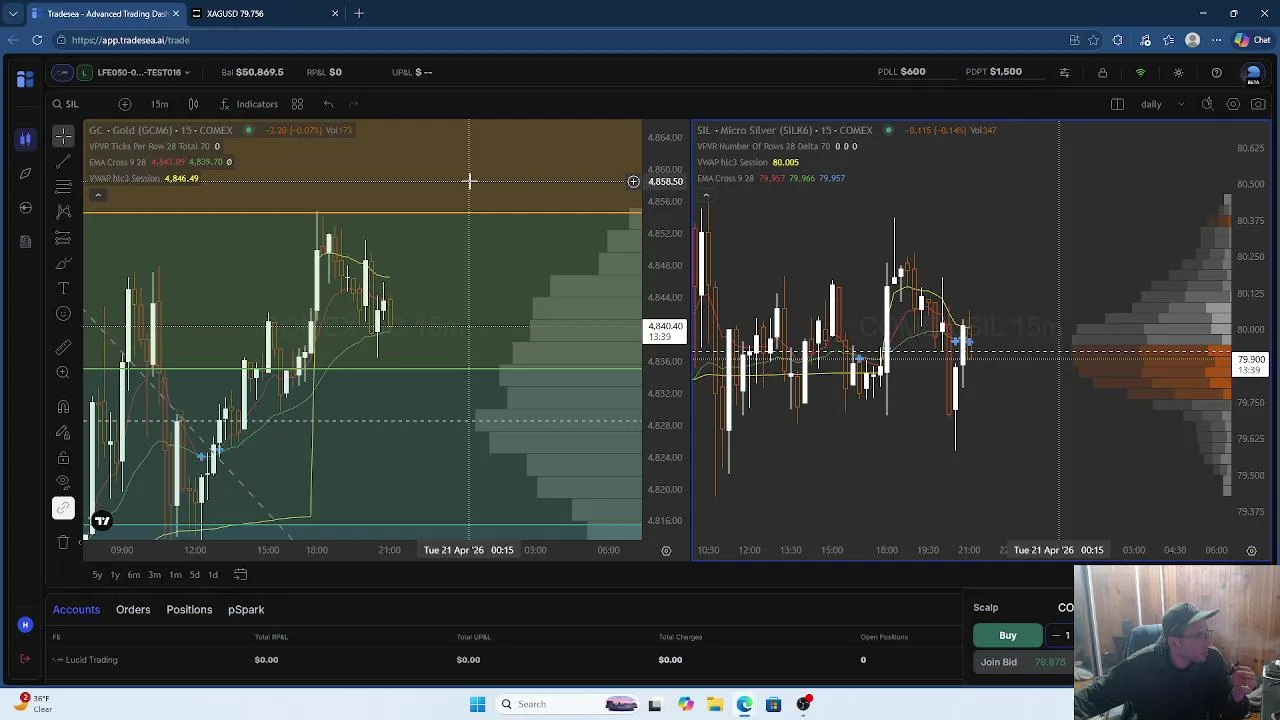Select the candlestick chart sidebar icon
This screenshot has height=720, width=1280.
pos(25,139)
